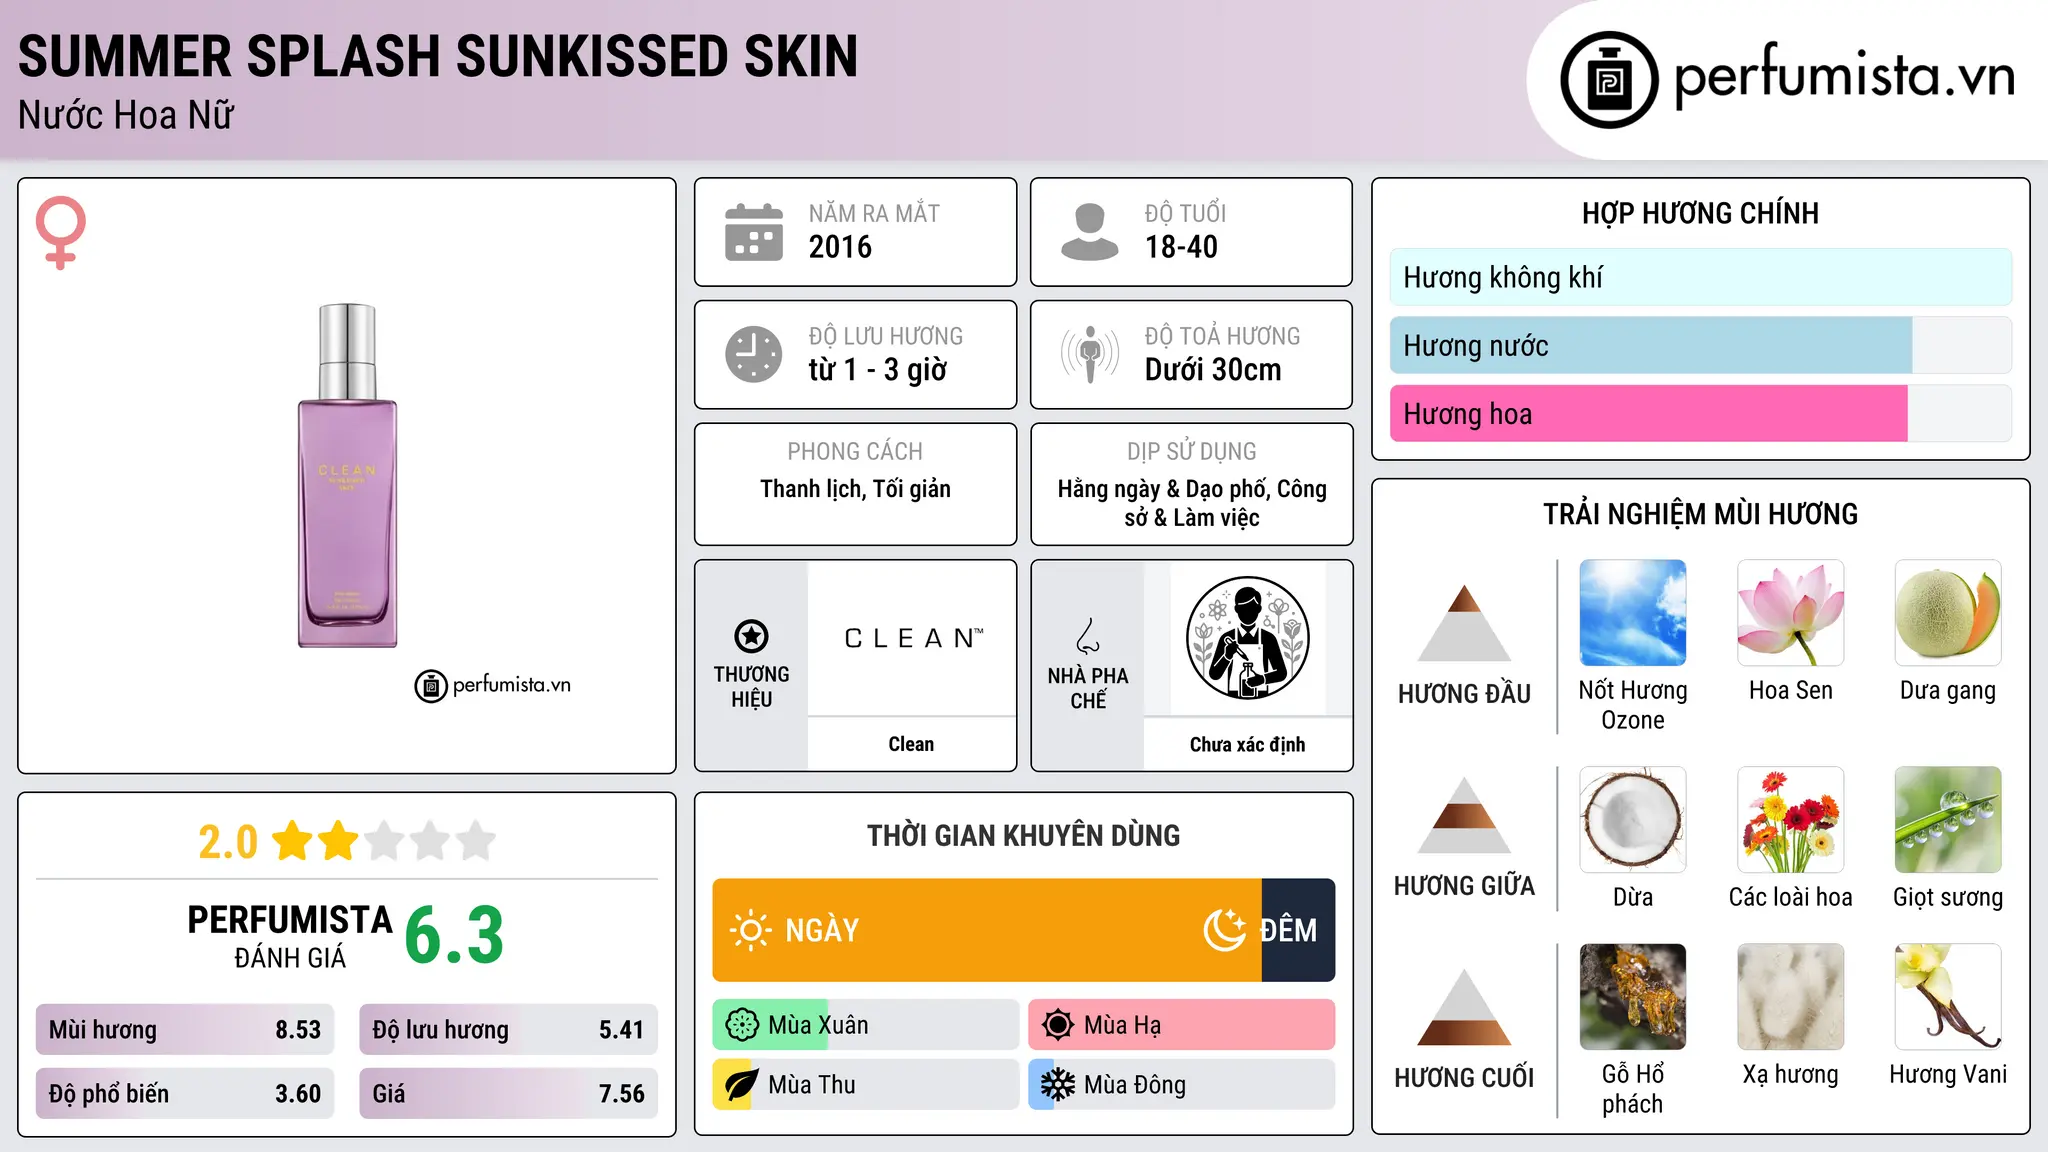Viewport: 2048px width, 1152px height.
Task: Click the style value Thanh lịch, Tối giản
Action: (855, 489)
